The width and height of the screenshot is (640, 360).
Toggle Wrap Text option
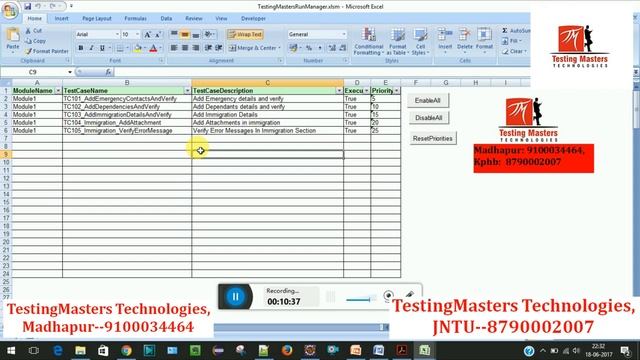click(245, 34)
